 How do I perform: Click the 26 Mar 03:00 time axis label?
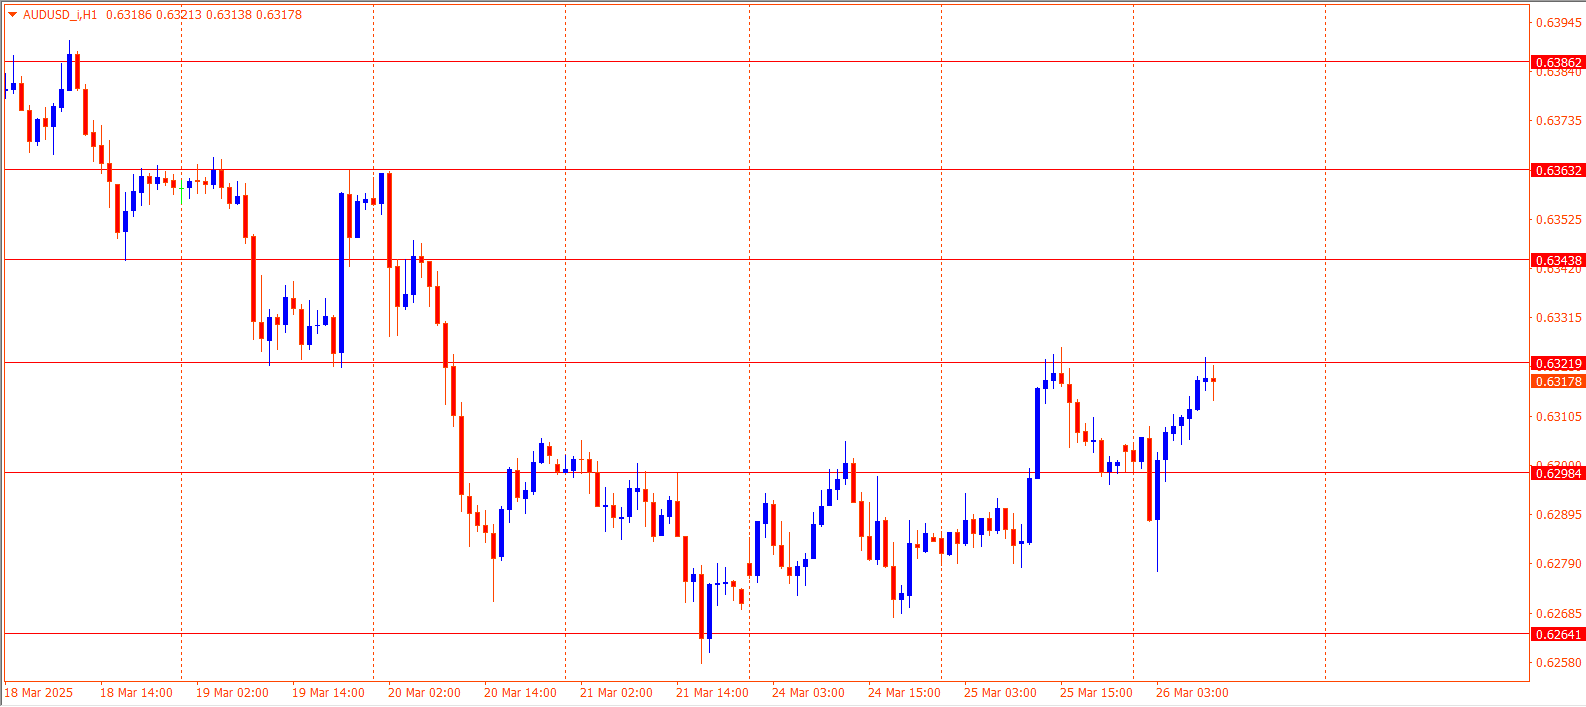pyautogui.click(x=1192, y=693)
